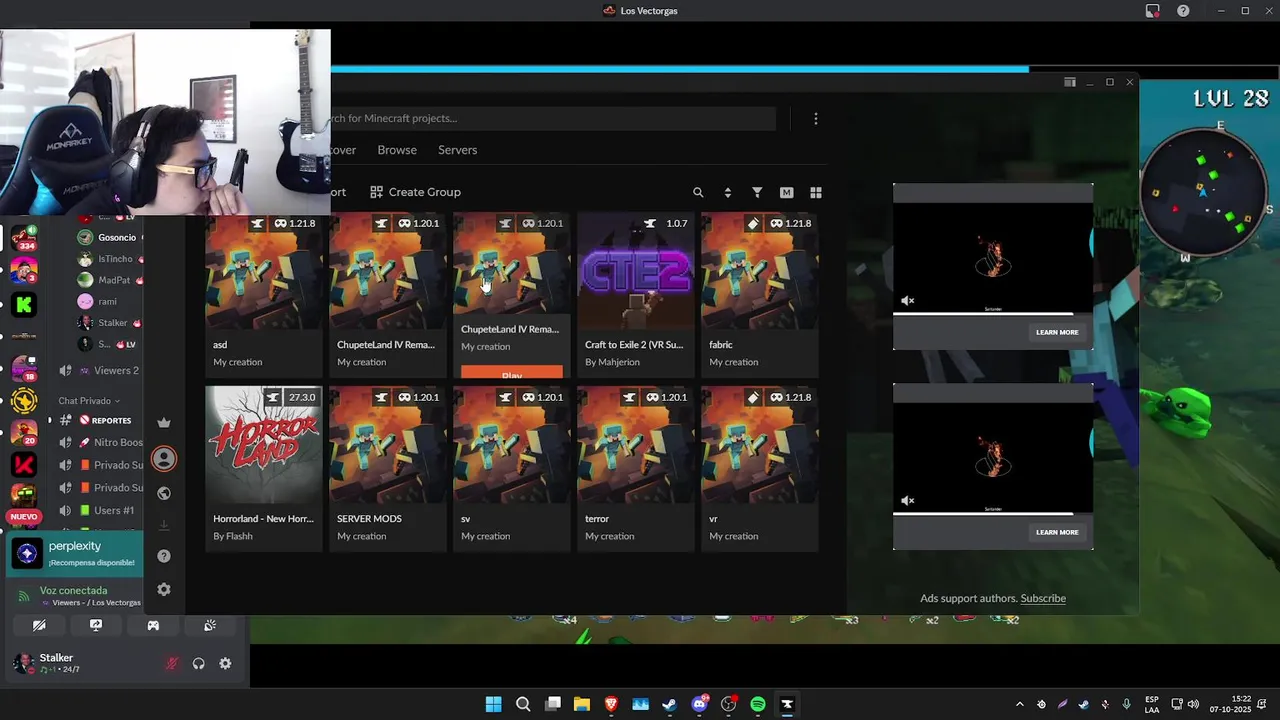Open the vr modpack thumbnail
This screenshot has height=720, width=1280.
click(x=759, y=445)
